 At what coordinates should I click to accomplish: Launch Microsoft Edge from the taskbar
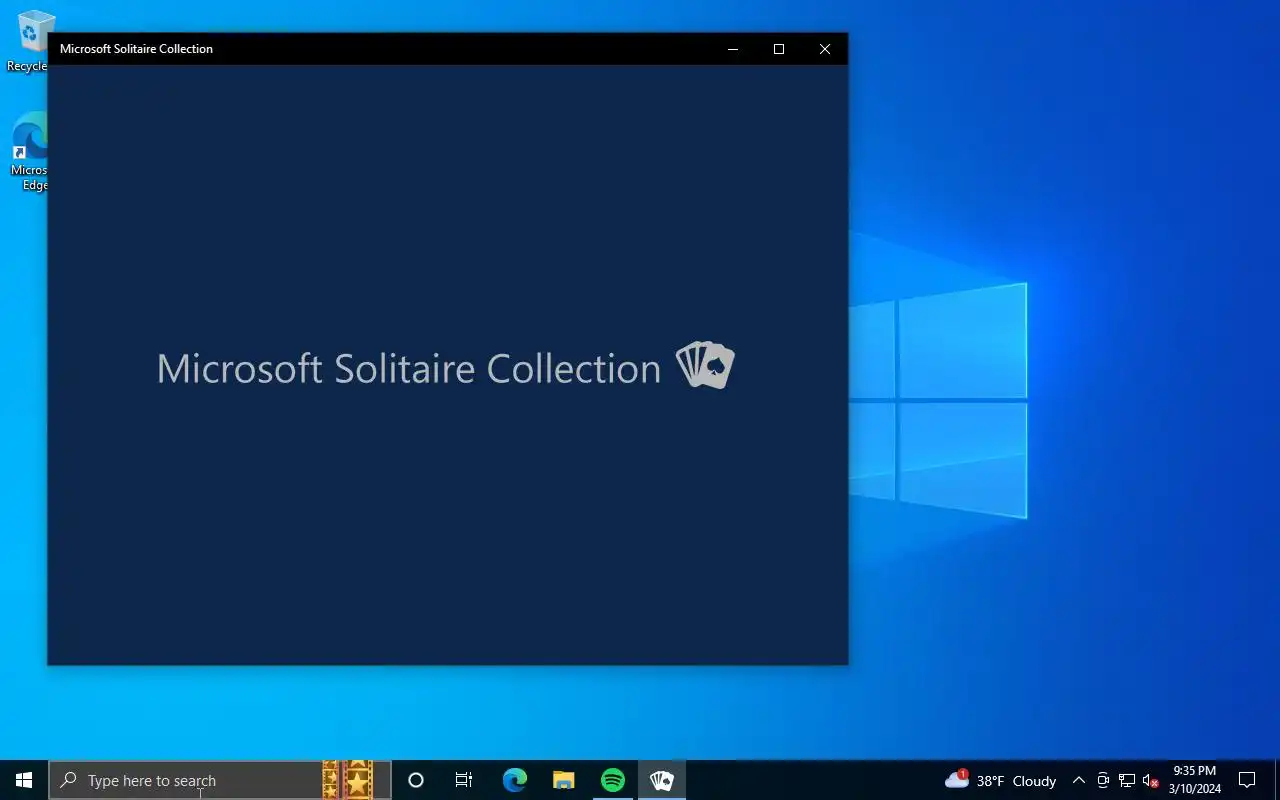click(x=514, y=780)
